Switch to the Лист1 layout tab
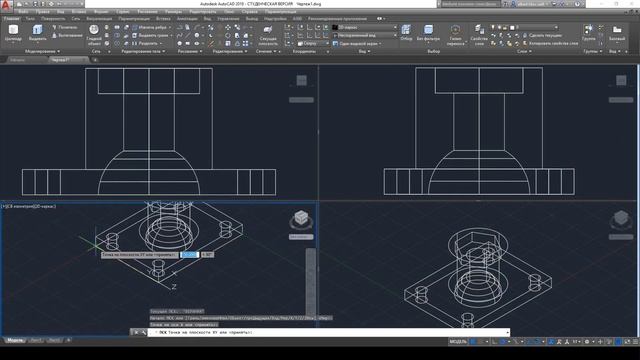Image resolution: width=640 pixels, height=360 pixels. (x=35, y=340)
